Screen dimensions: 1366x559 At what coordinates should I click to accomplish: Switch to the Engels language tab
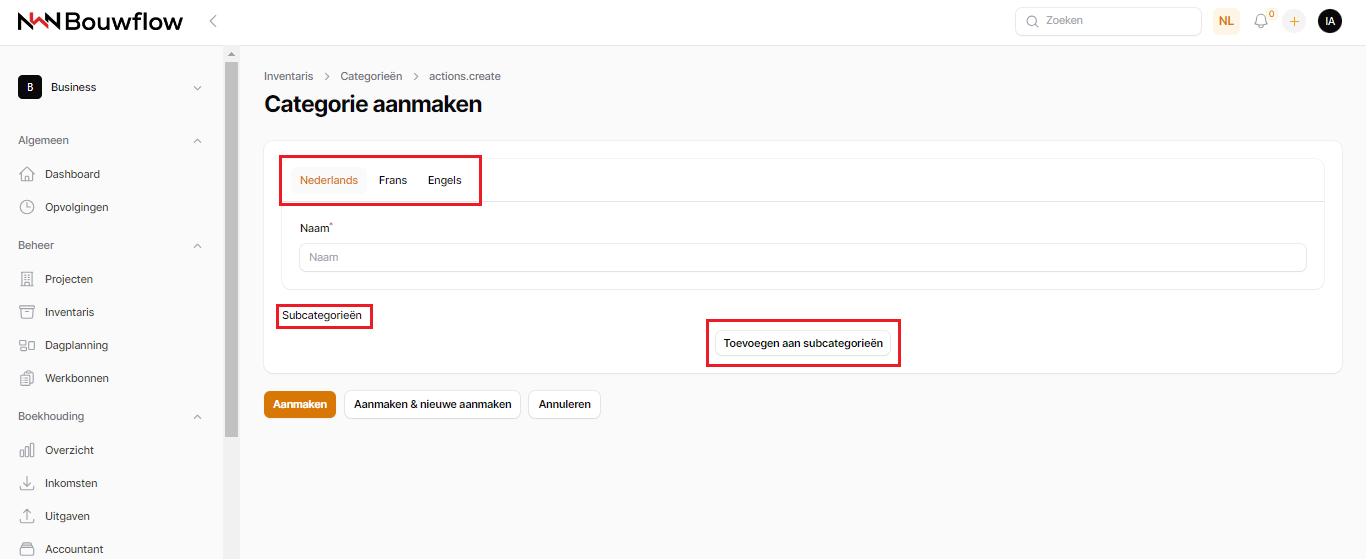tap(445, 180)
